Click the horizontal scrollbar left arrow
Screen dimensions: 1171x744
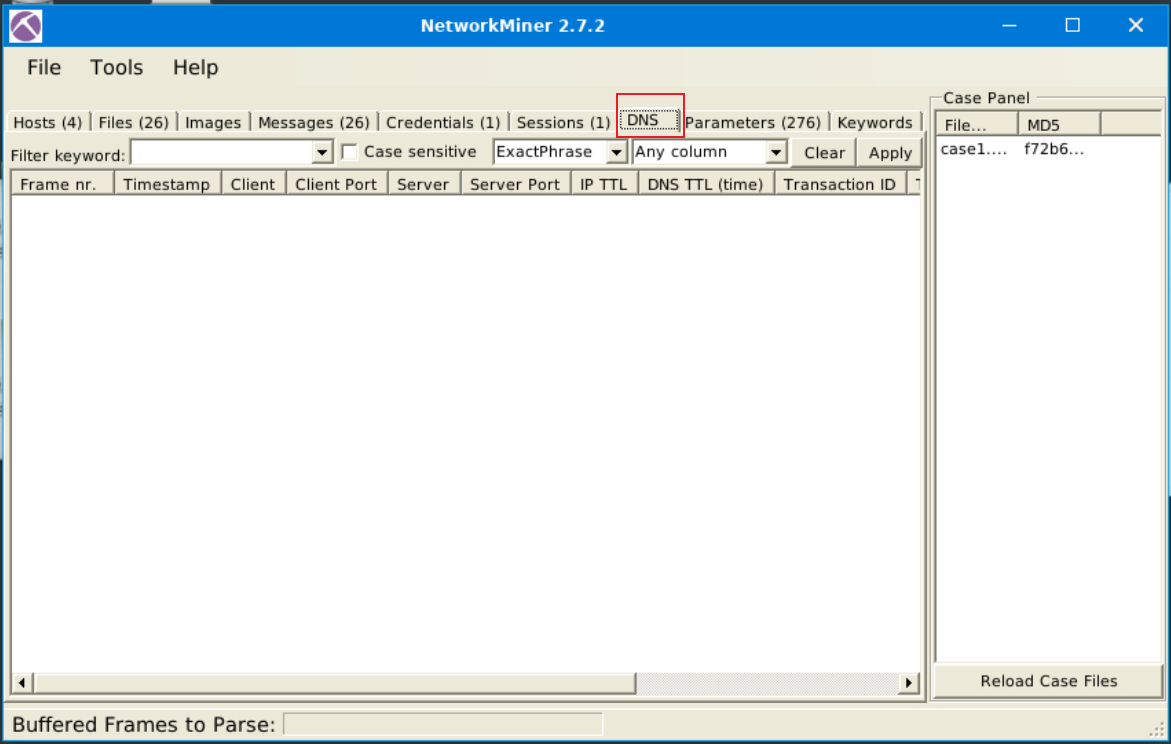22,683
